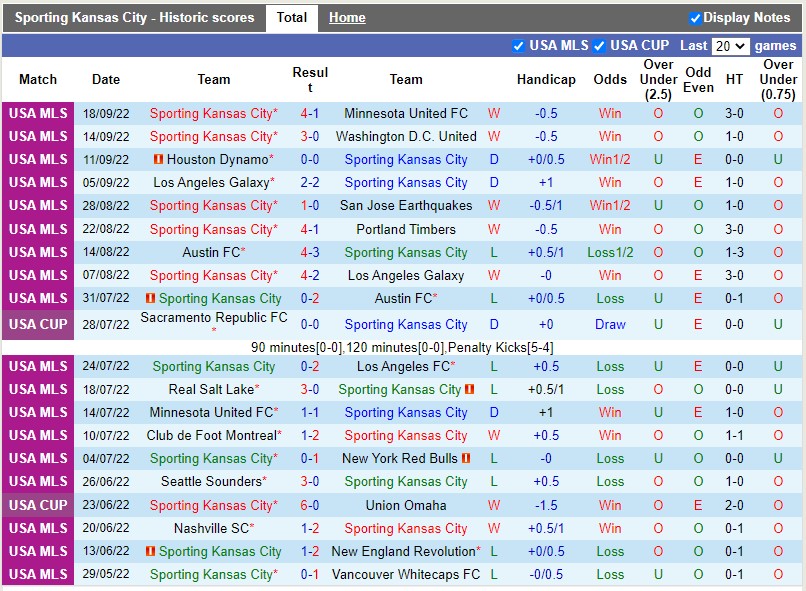
Task: Click the red card icon next to New York Red Bulls
Action: (466, 457)
